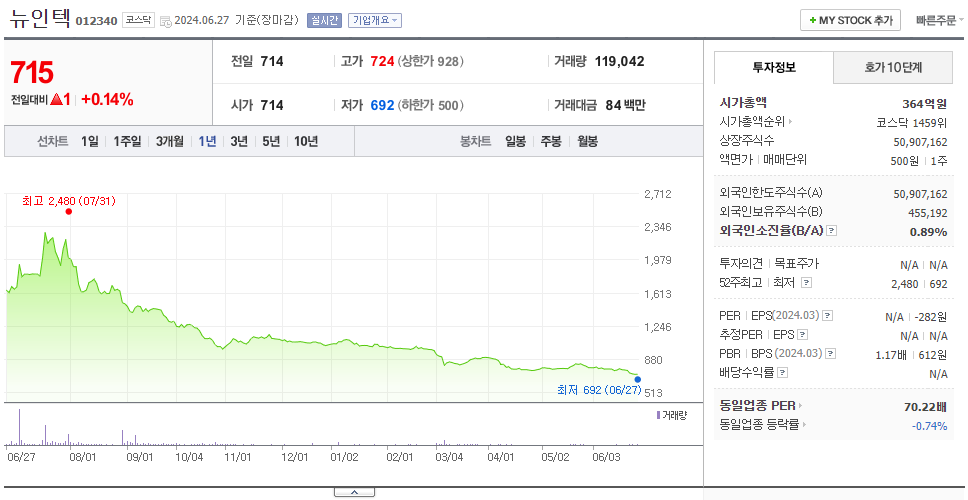Click the 거래량 legend on volume chart

(x=671, y=415)
